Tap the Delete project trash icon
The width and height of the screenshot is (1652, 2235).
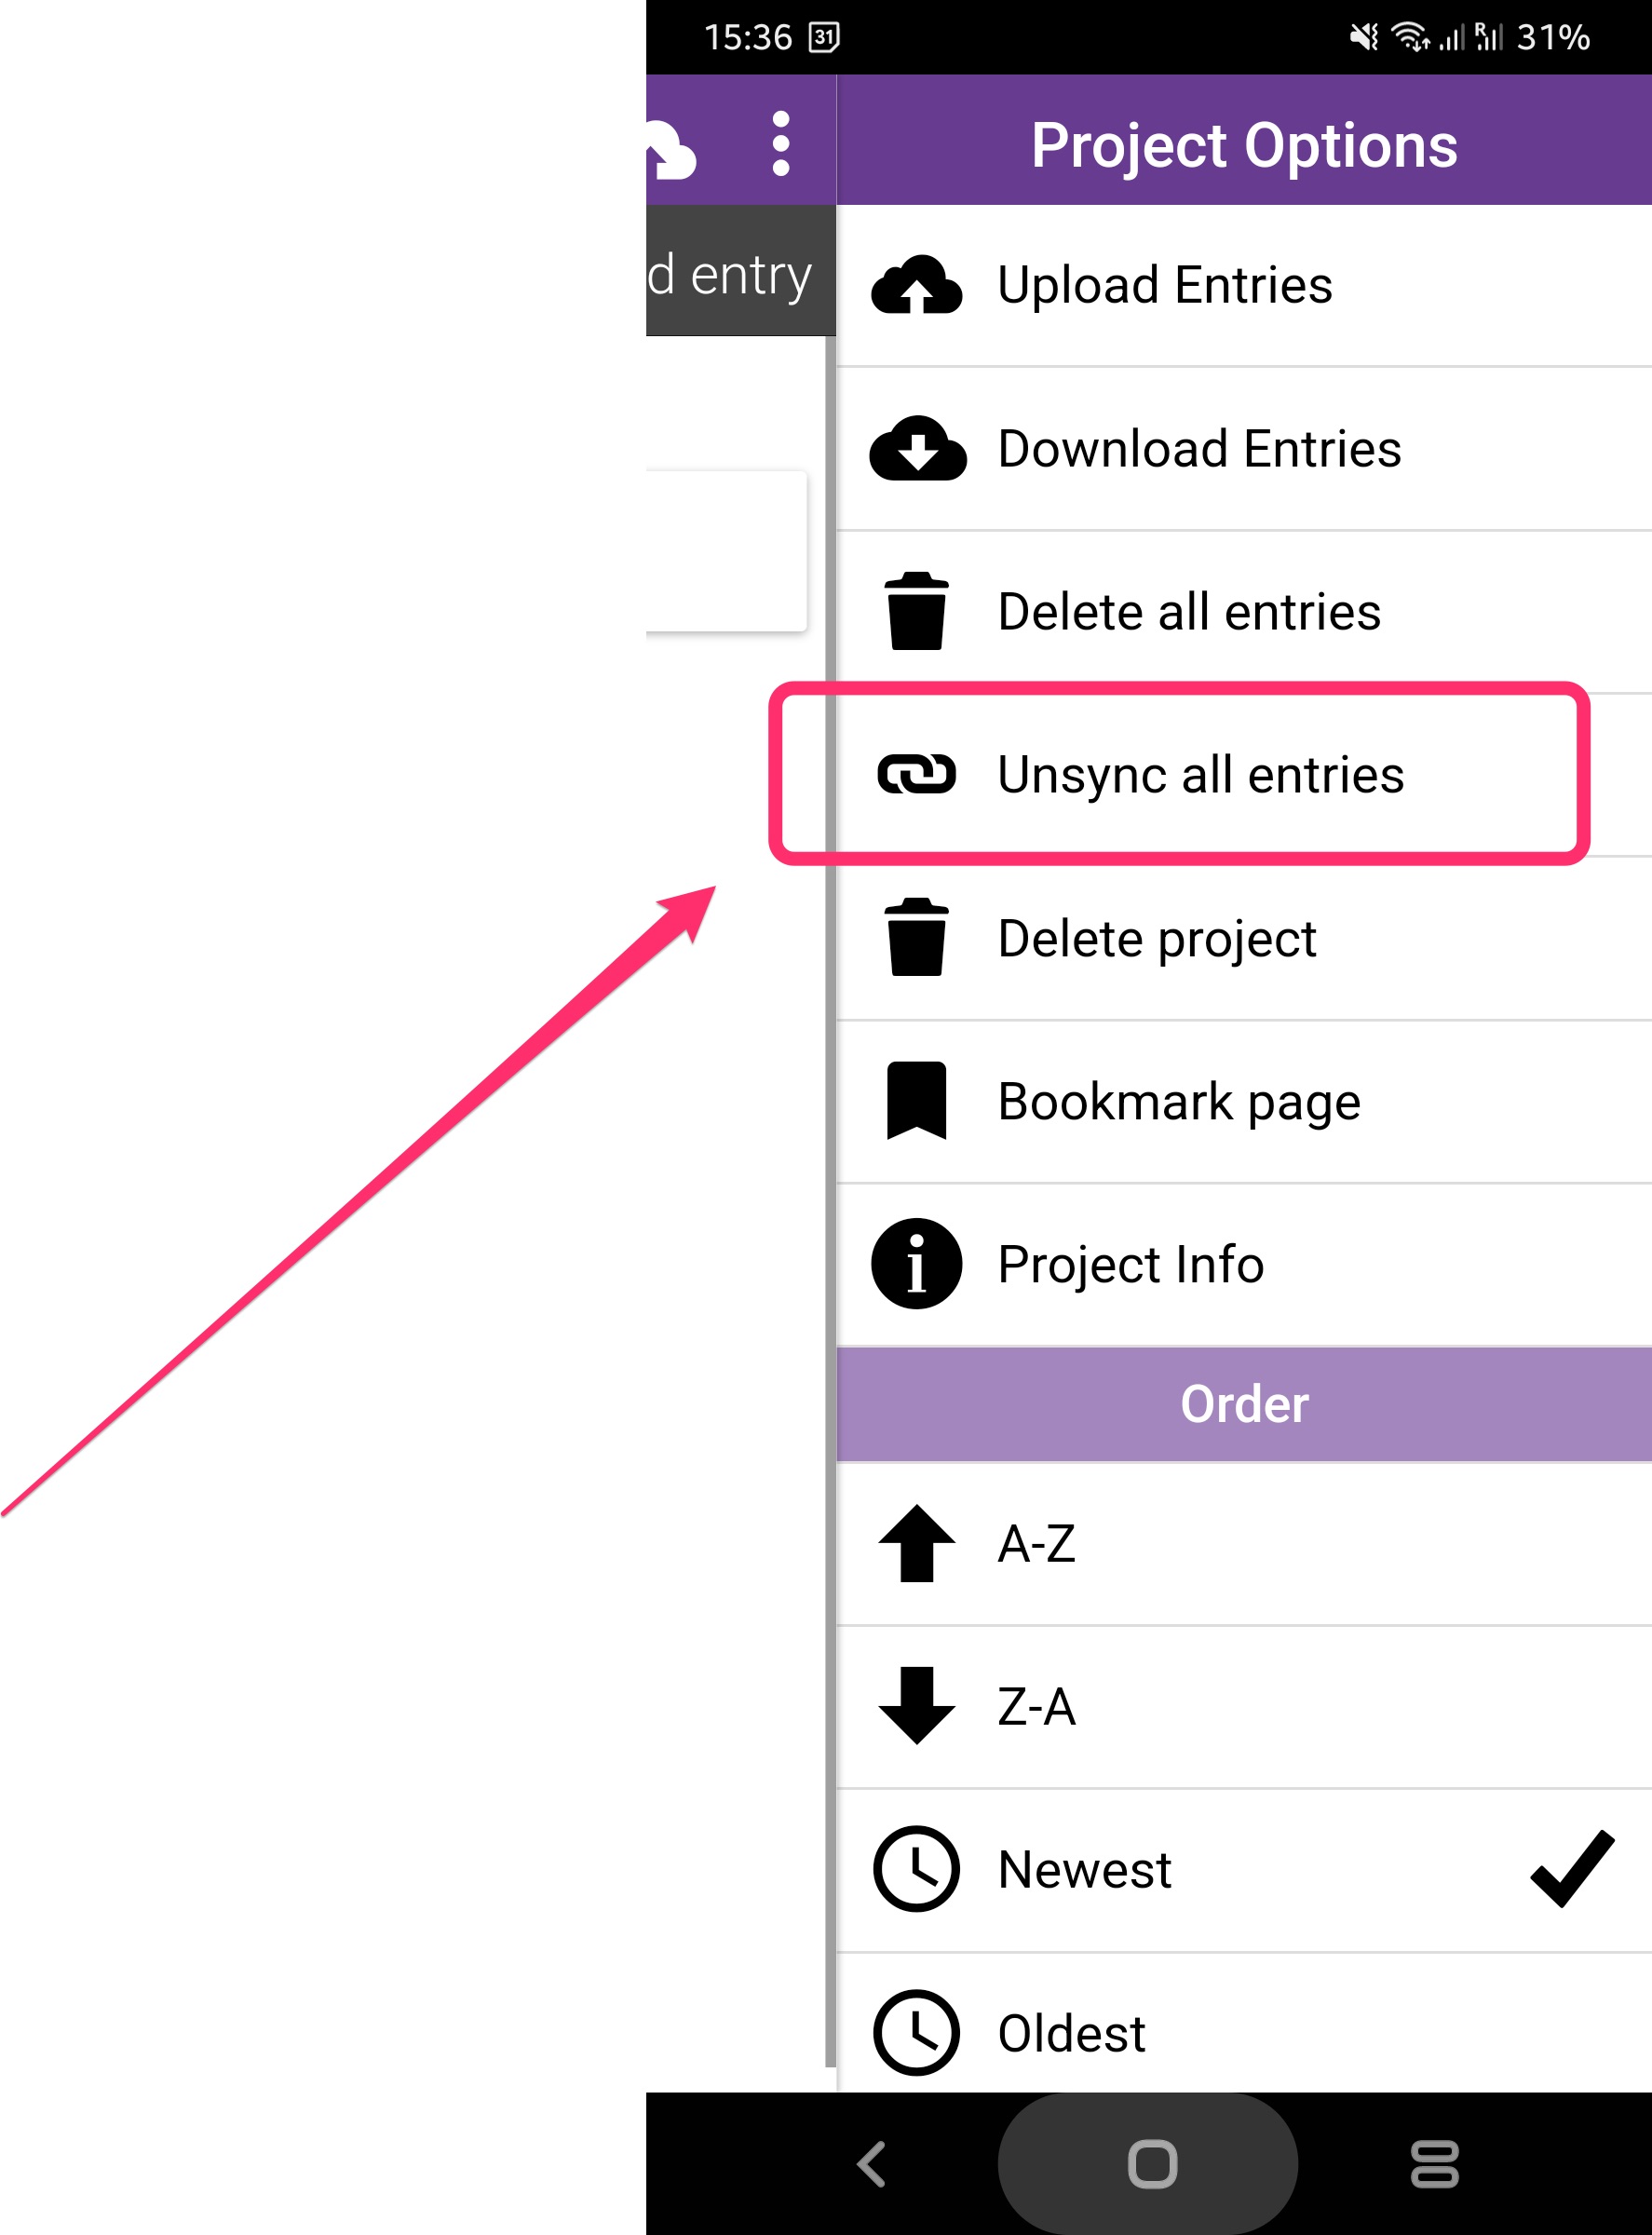point(916,938)
